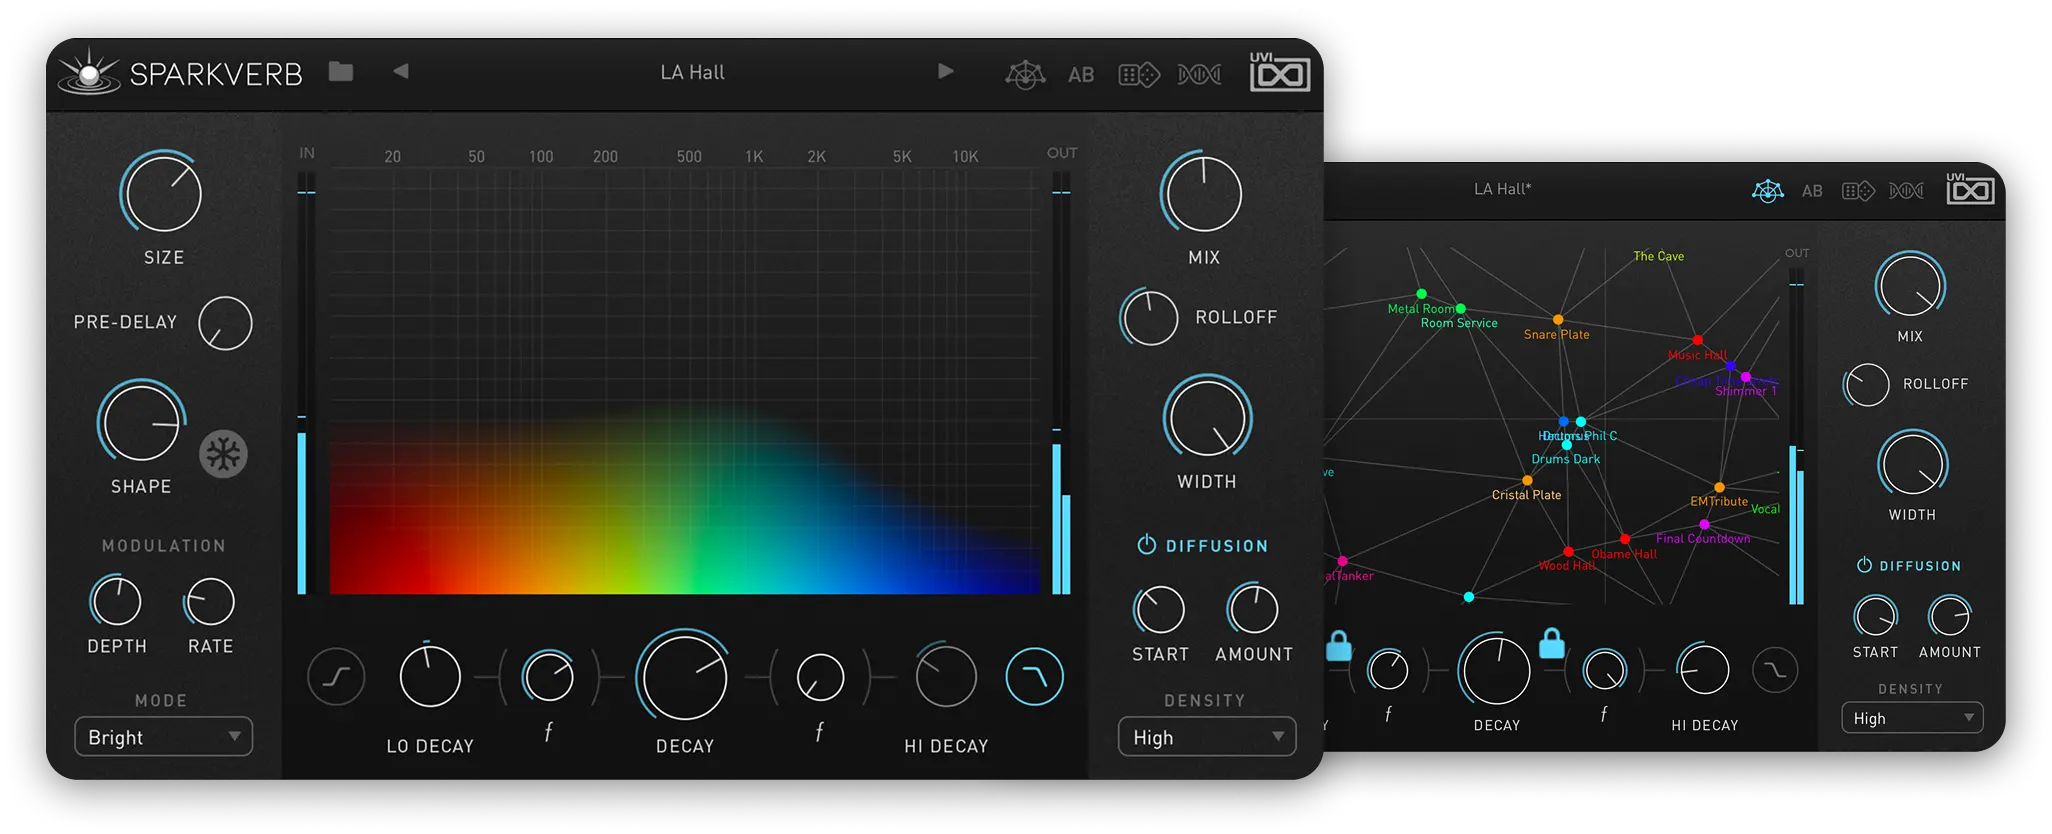The image size is (2052, 834).
Task: Go to the next preset arrow
Action: 945,71
